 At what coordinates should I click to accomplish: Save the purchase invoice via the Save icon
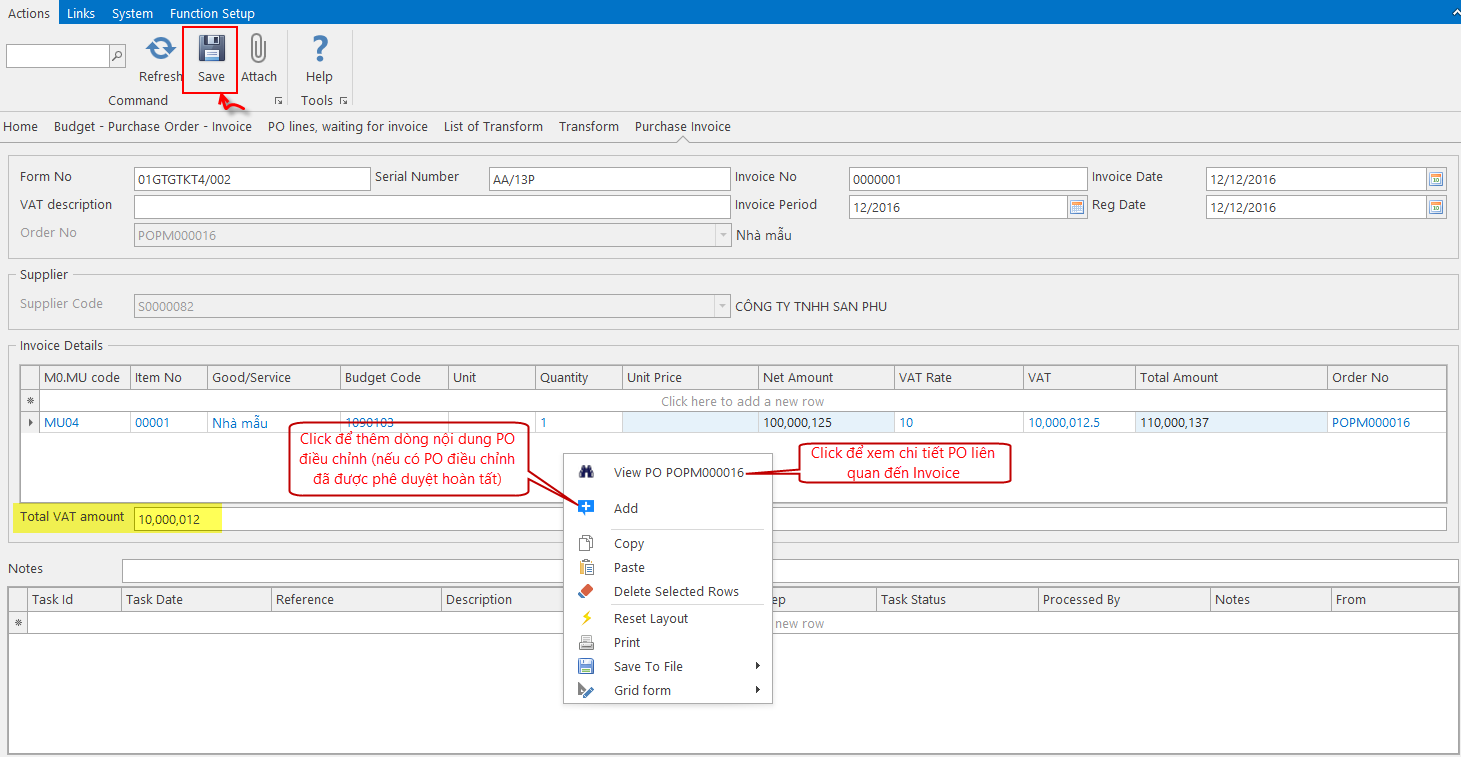tap(211, 49)
